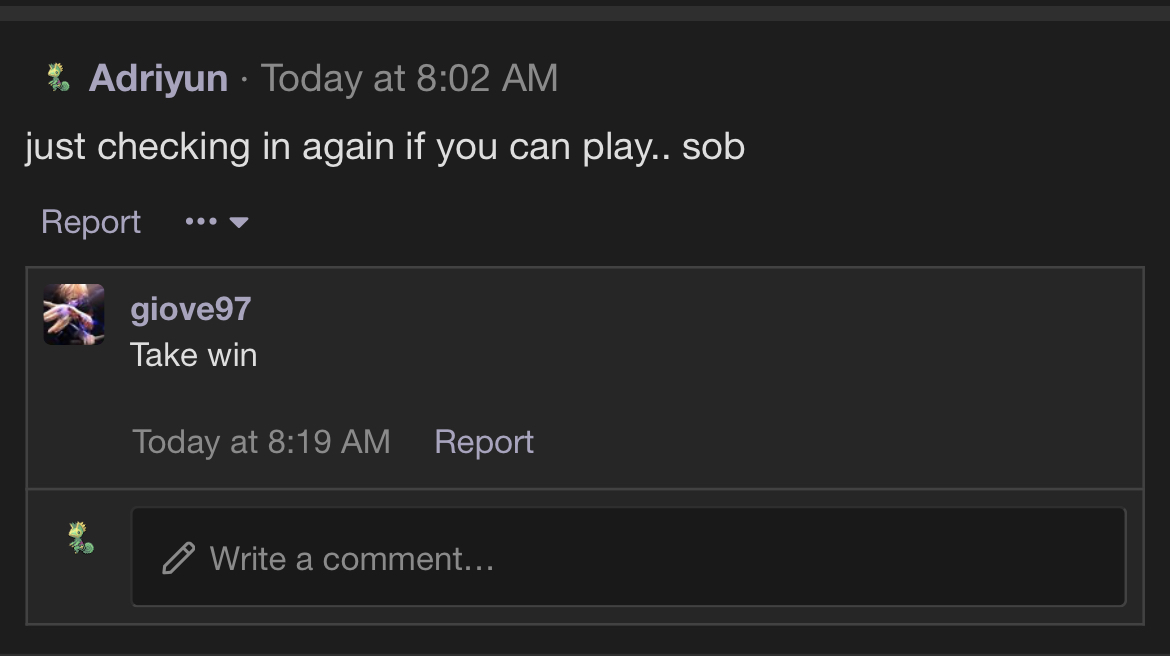This screenshot has width=1170, height=656.
Task: Click the Today at 8:02 AM timestamp
Action: click(x=409, y=78)
